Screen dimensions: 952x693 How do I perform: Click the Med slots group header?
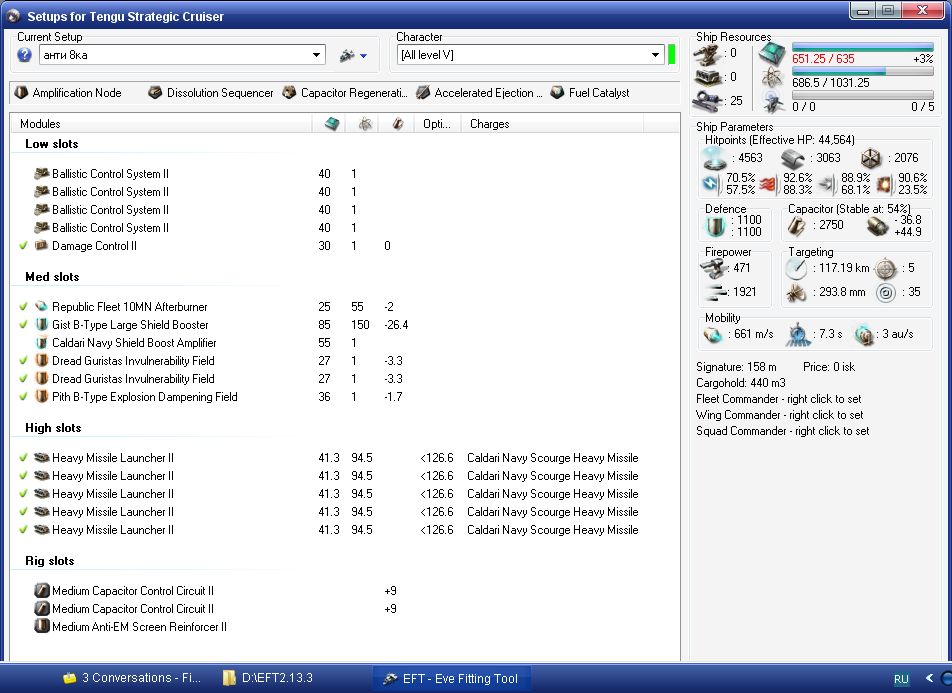tap(52, 277)
